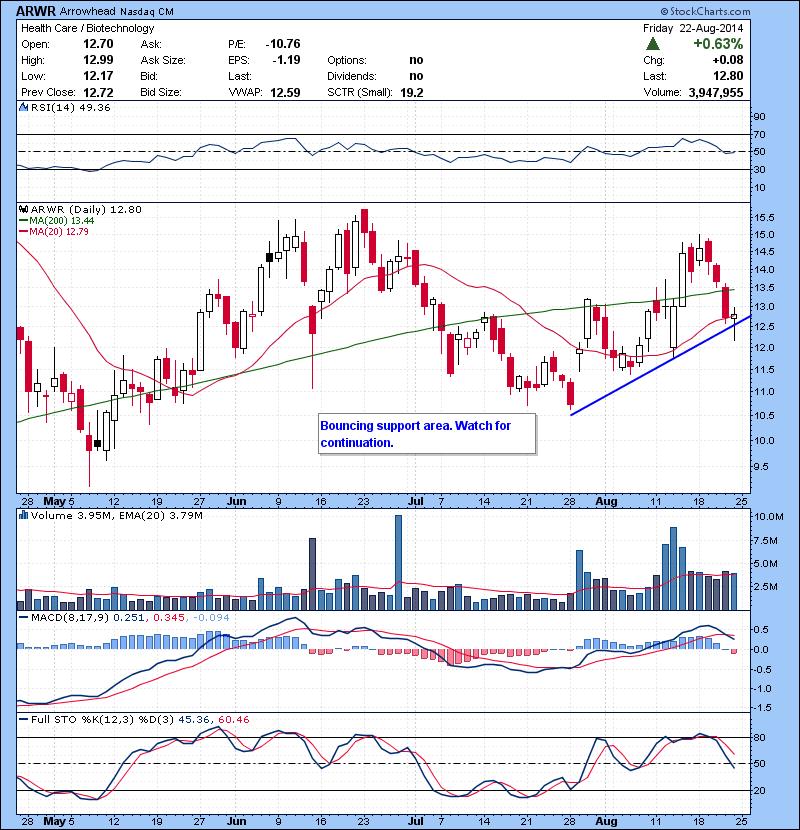Screen dimensions: 800x830
Task: Click the EPS value -1.19
Action: tap(286, 60)
